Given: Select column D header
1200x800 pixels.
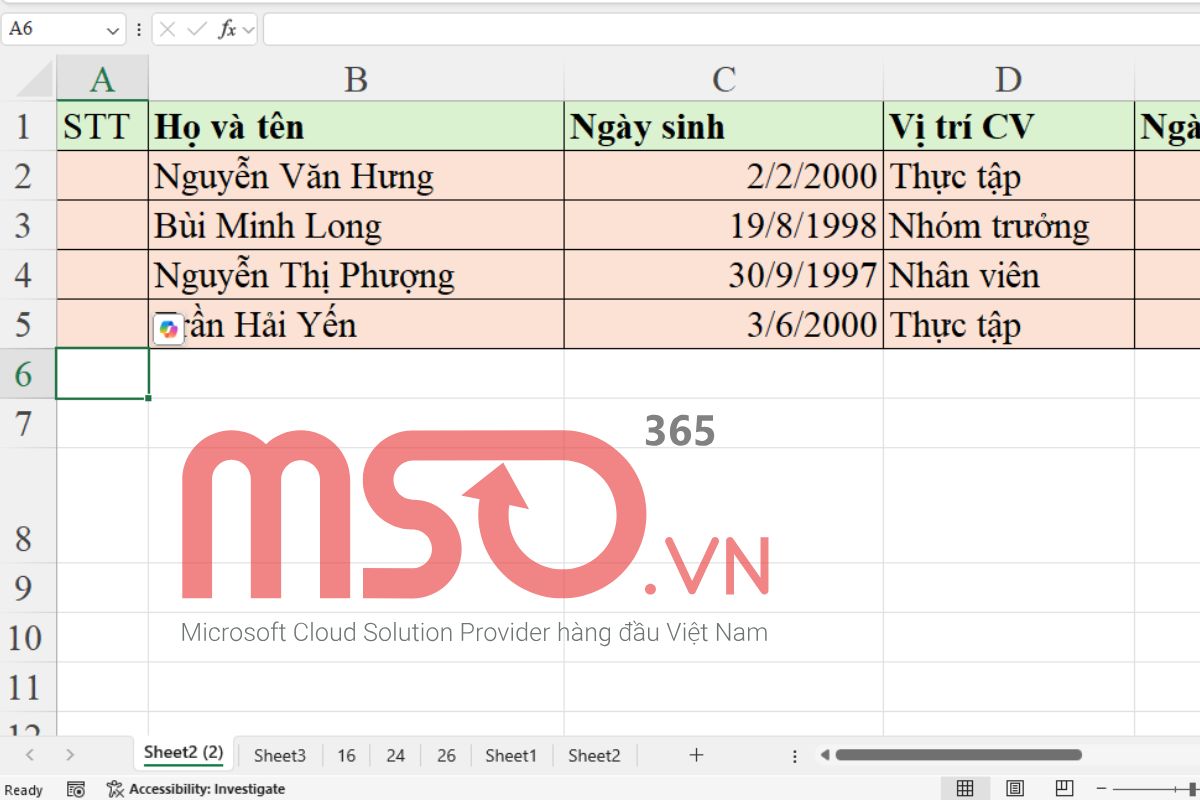Looking at the screenshot, I should (x=1009, y=78).
